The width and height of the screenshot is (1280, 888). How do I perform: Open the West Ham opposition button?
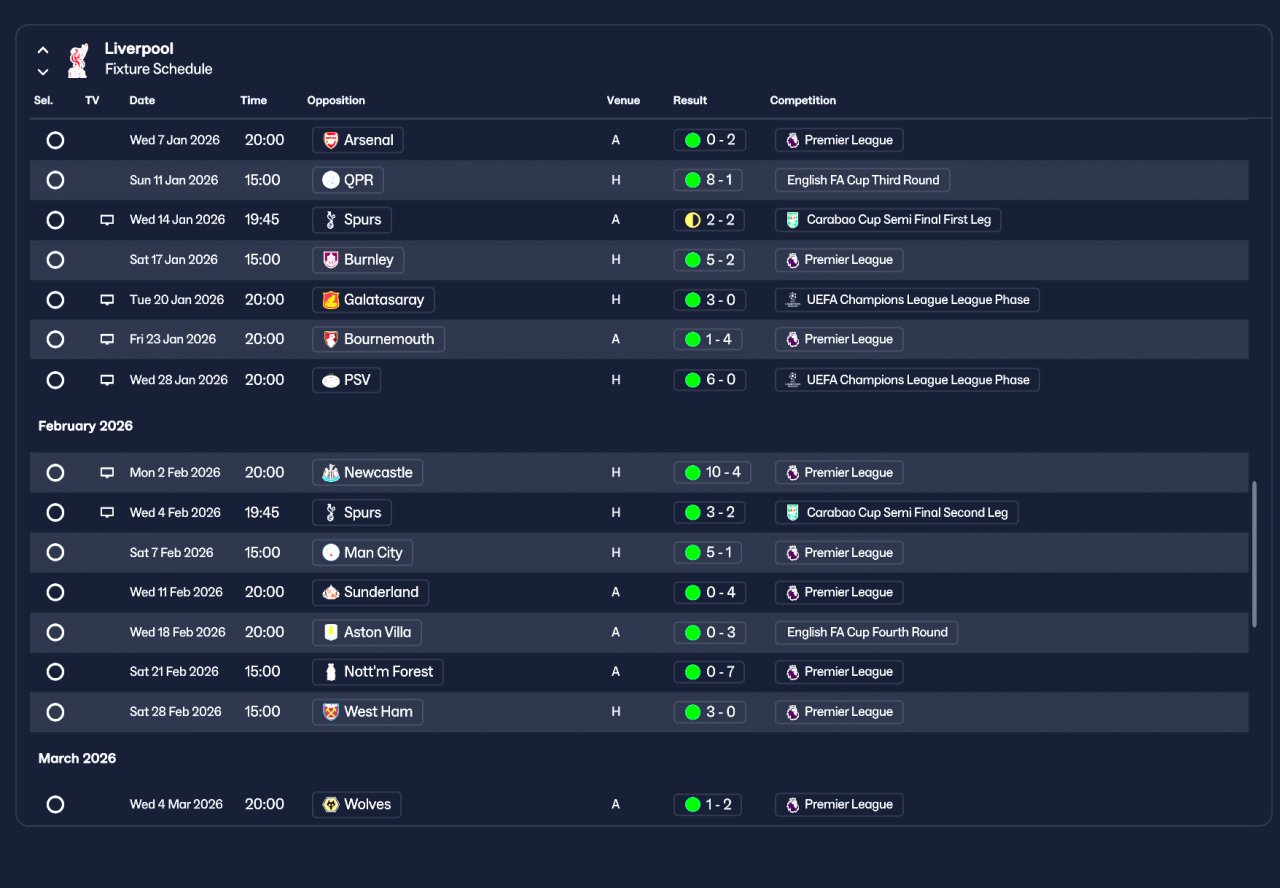[368, 712]
